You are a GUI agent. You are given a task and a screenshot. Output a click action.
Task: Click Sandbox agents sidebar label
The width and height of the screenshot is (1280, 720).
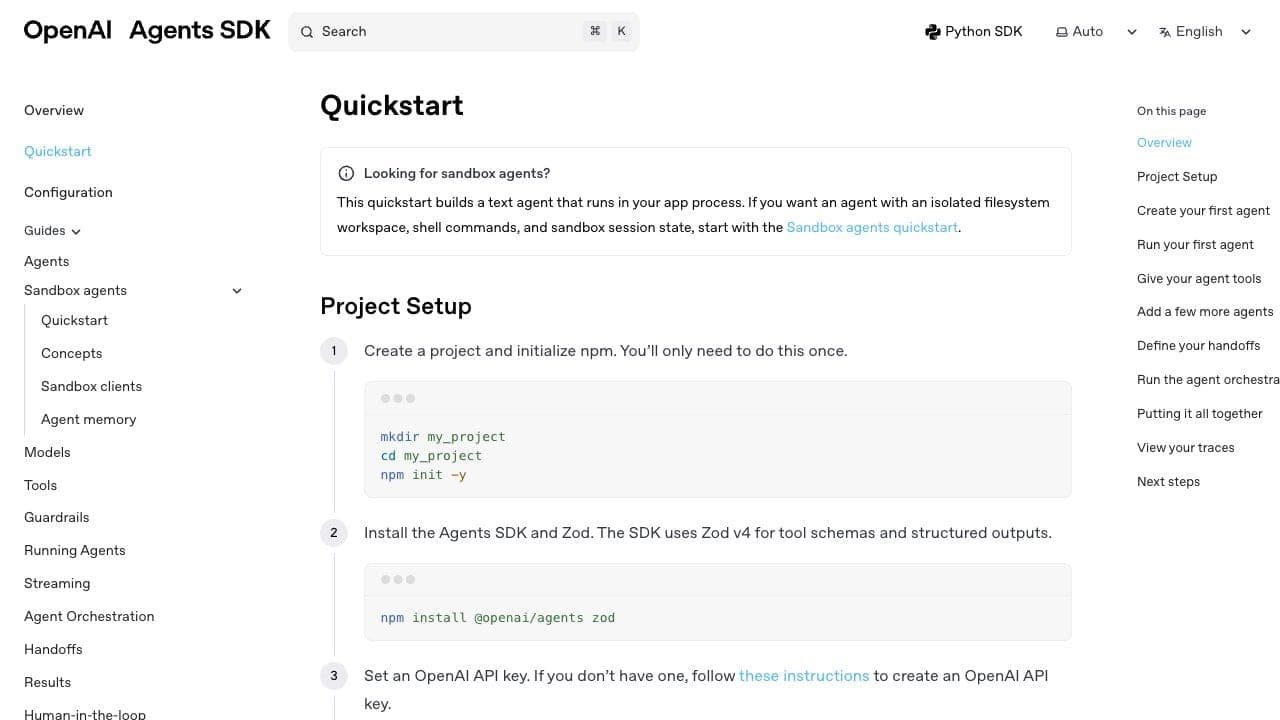pyautogui.click(x=75, y=291)
